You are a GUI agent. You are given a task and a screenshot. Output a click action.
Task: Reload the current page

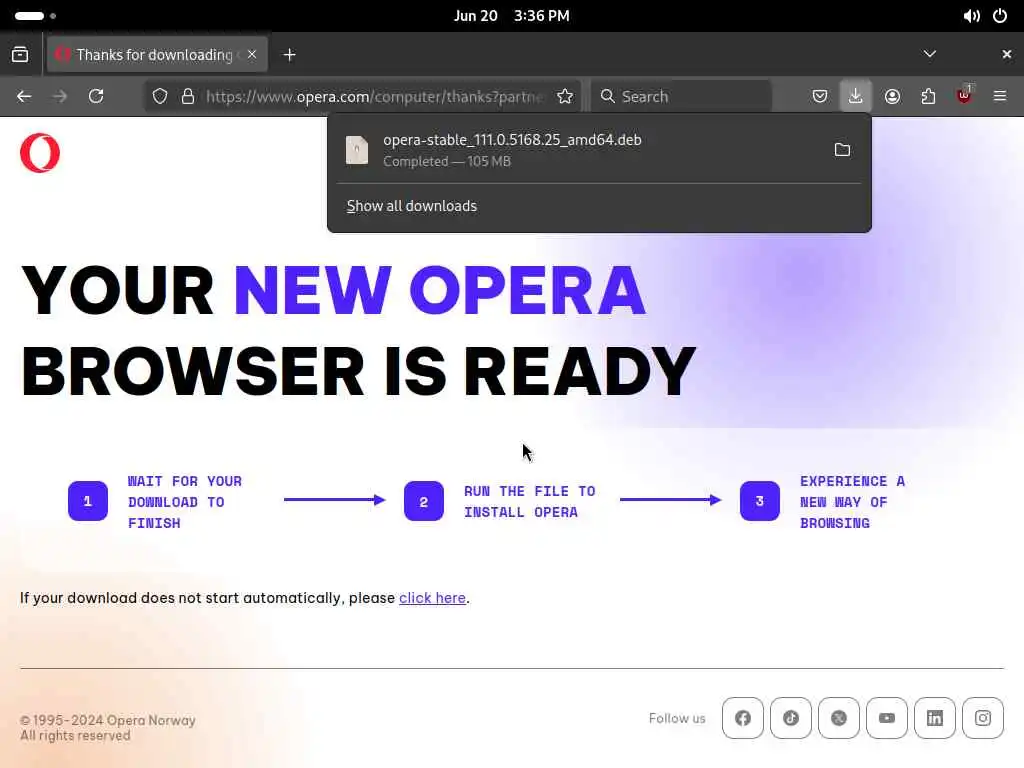click(x=96, y=97)
